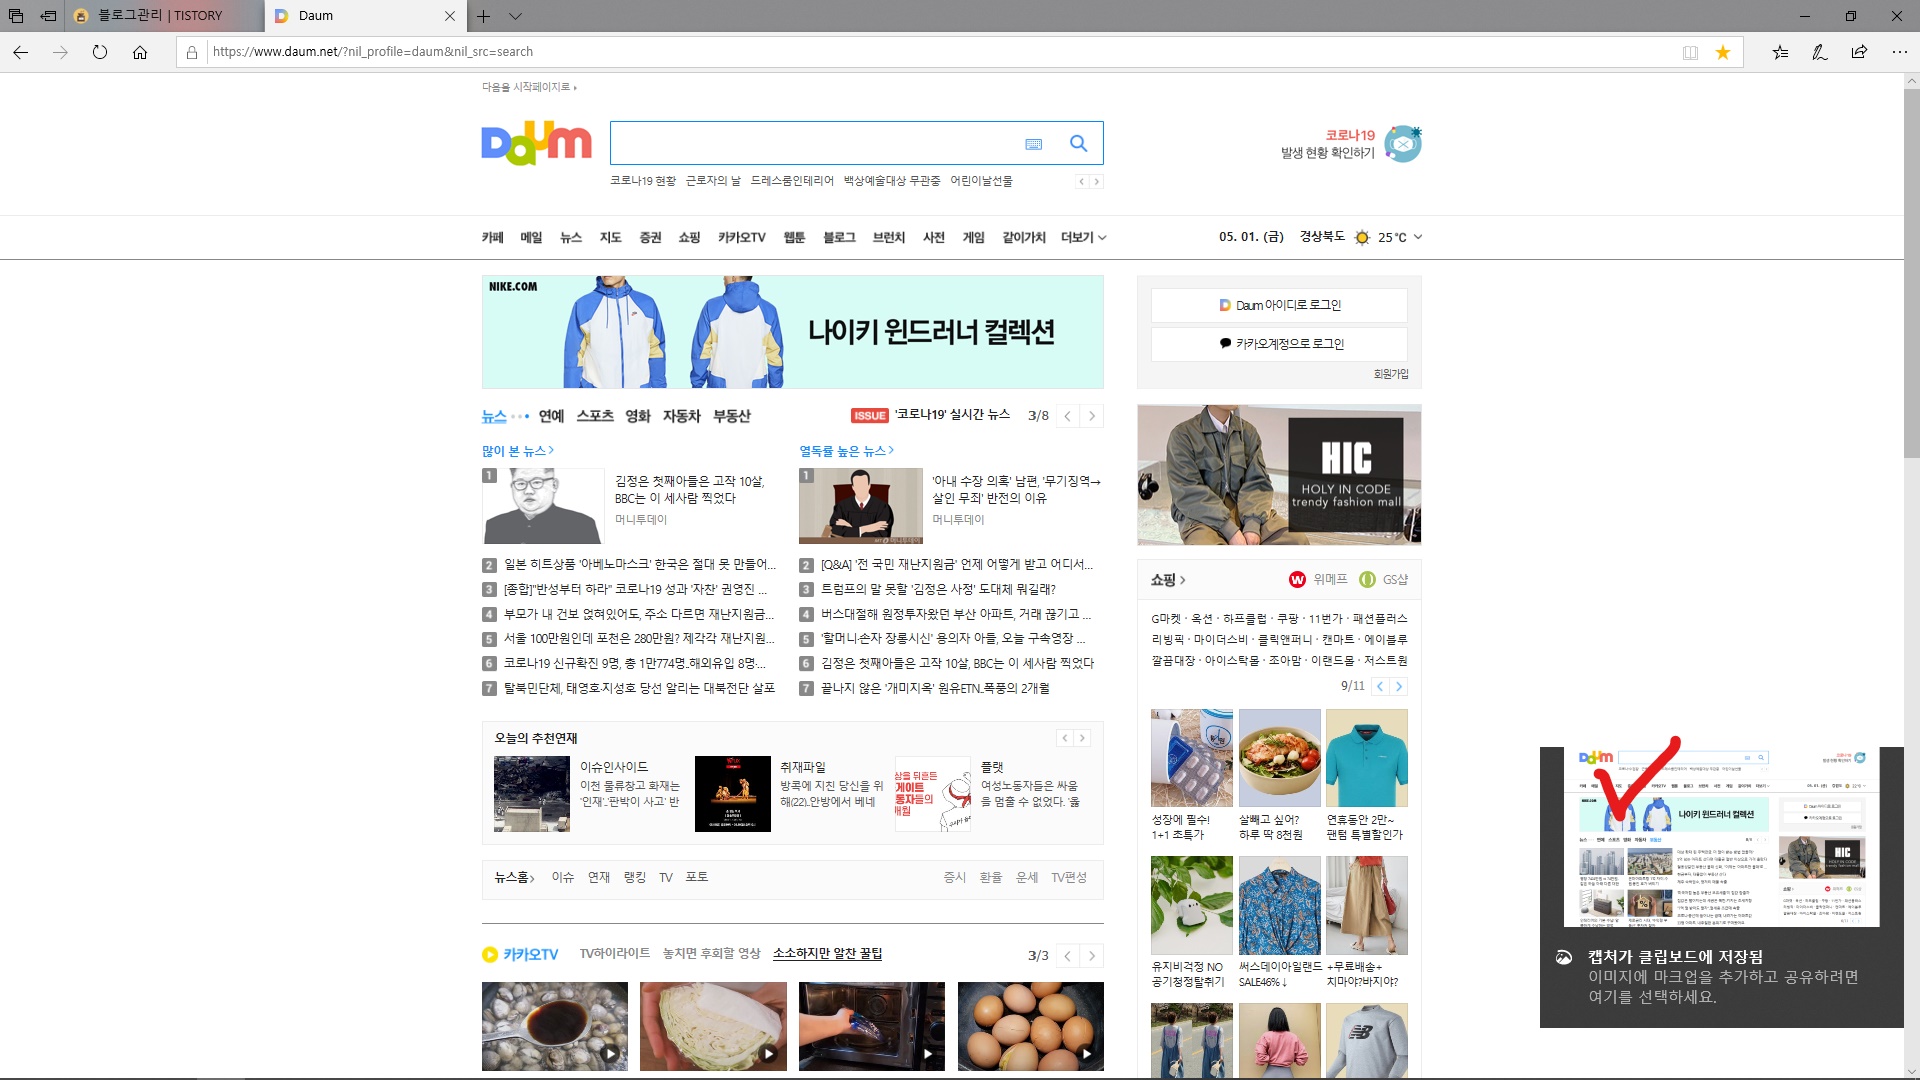Click inside the Daum search input field

tap(815, 144)
